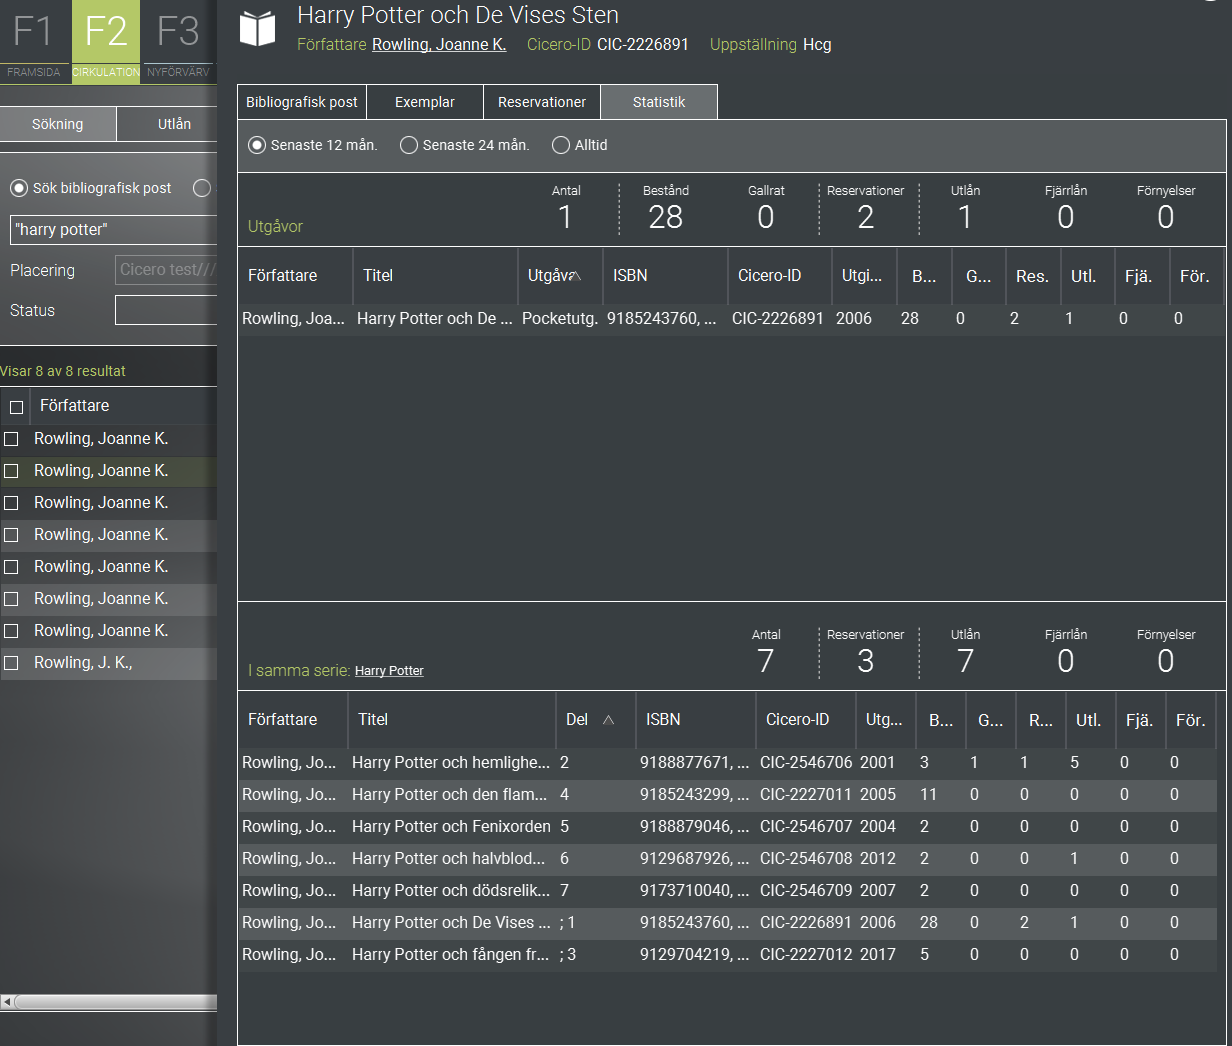Click the book title Harry Potter och De Vises Sten
1232x1046 pixels.
coord(458,15)
